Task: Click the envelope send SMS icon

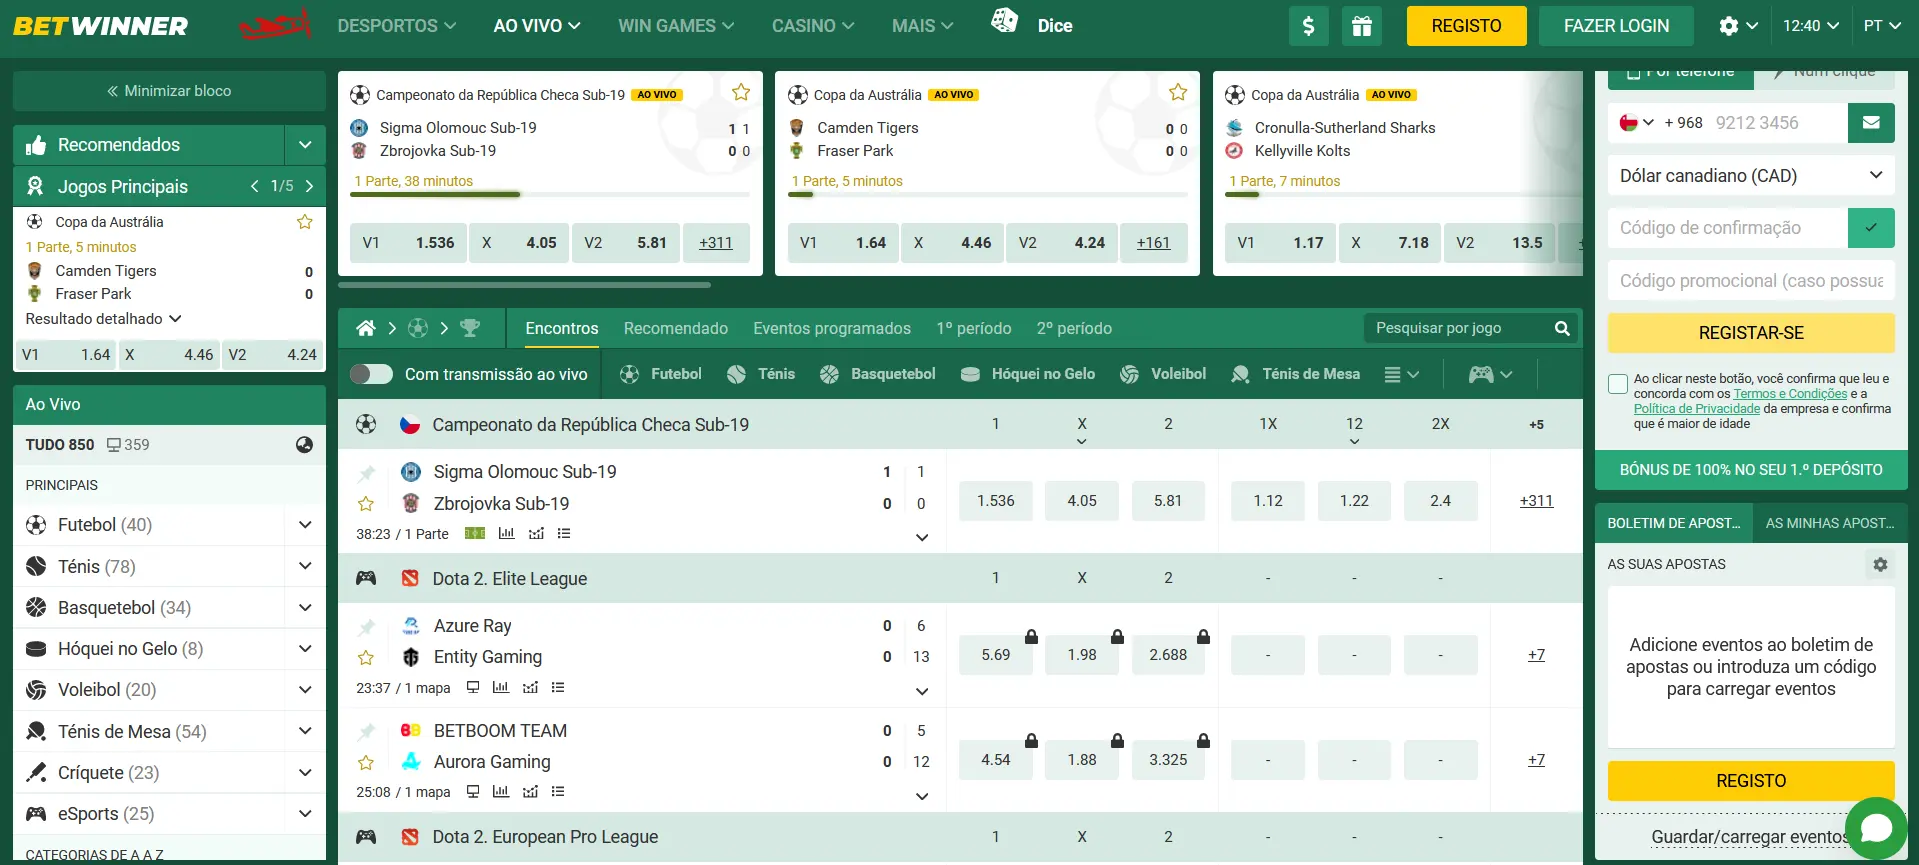Action: click(1871, 123)
